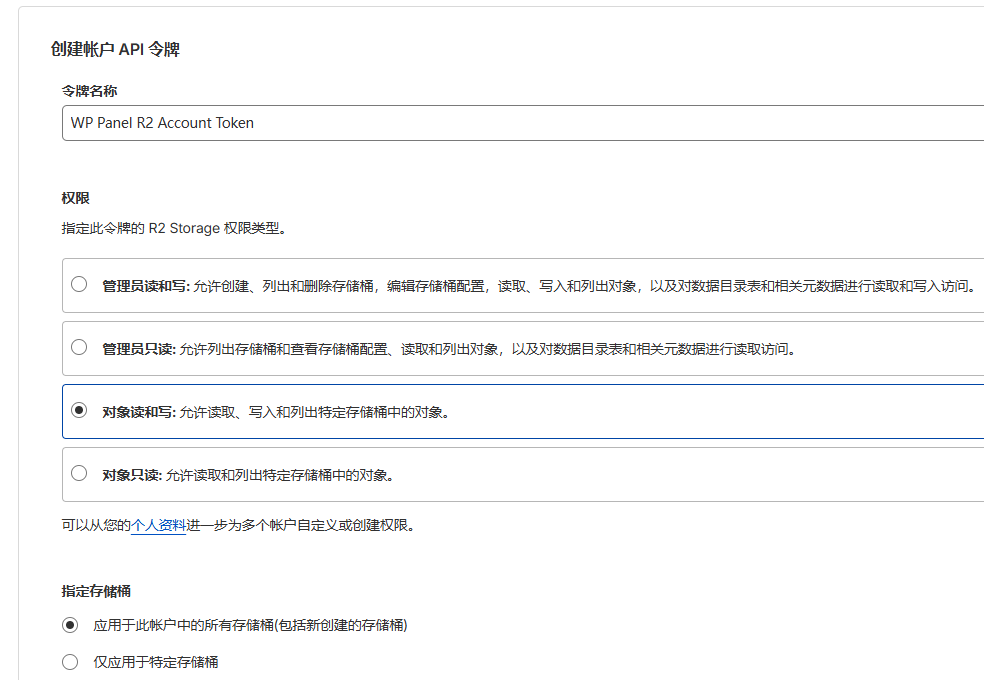
Task: Select 管理员读和写 permission radio button
Action: pos(79,284)
